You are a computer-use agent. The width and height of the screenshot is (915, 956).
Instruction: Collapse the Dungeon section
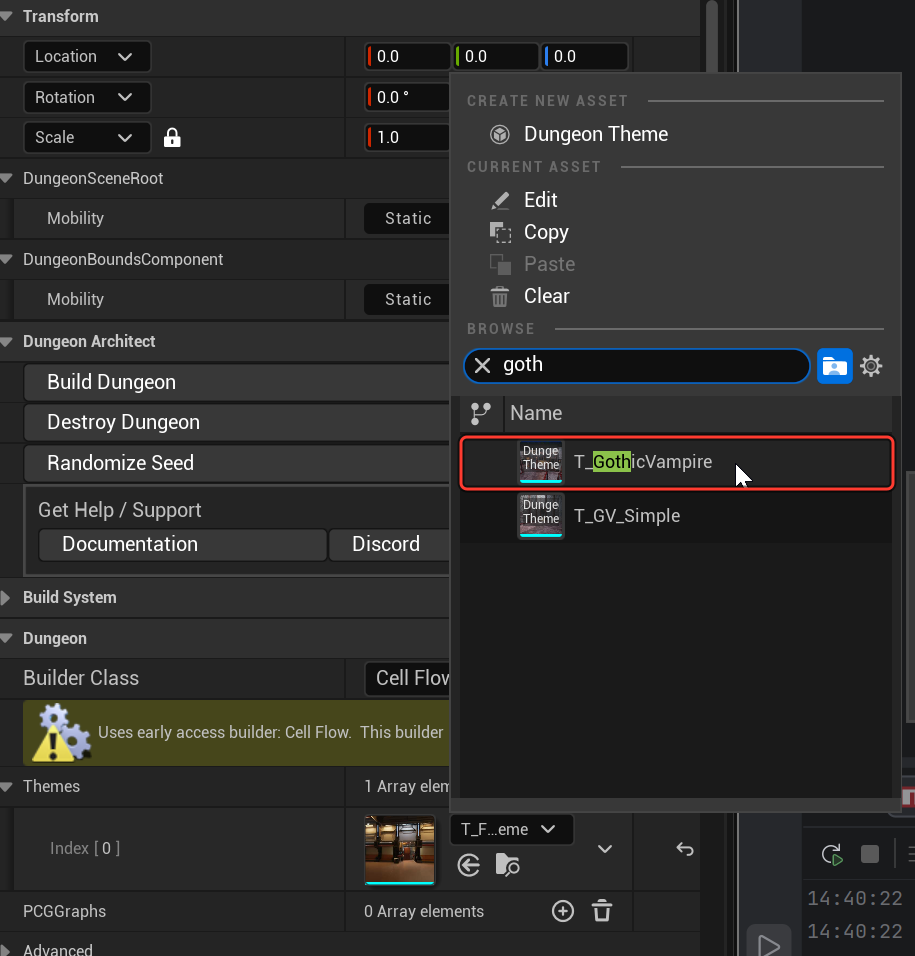7,639
